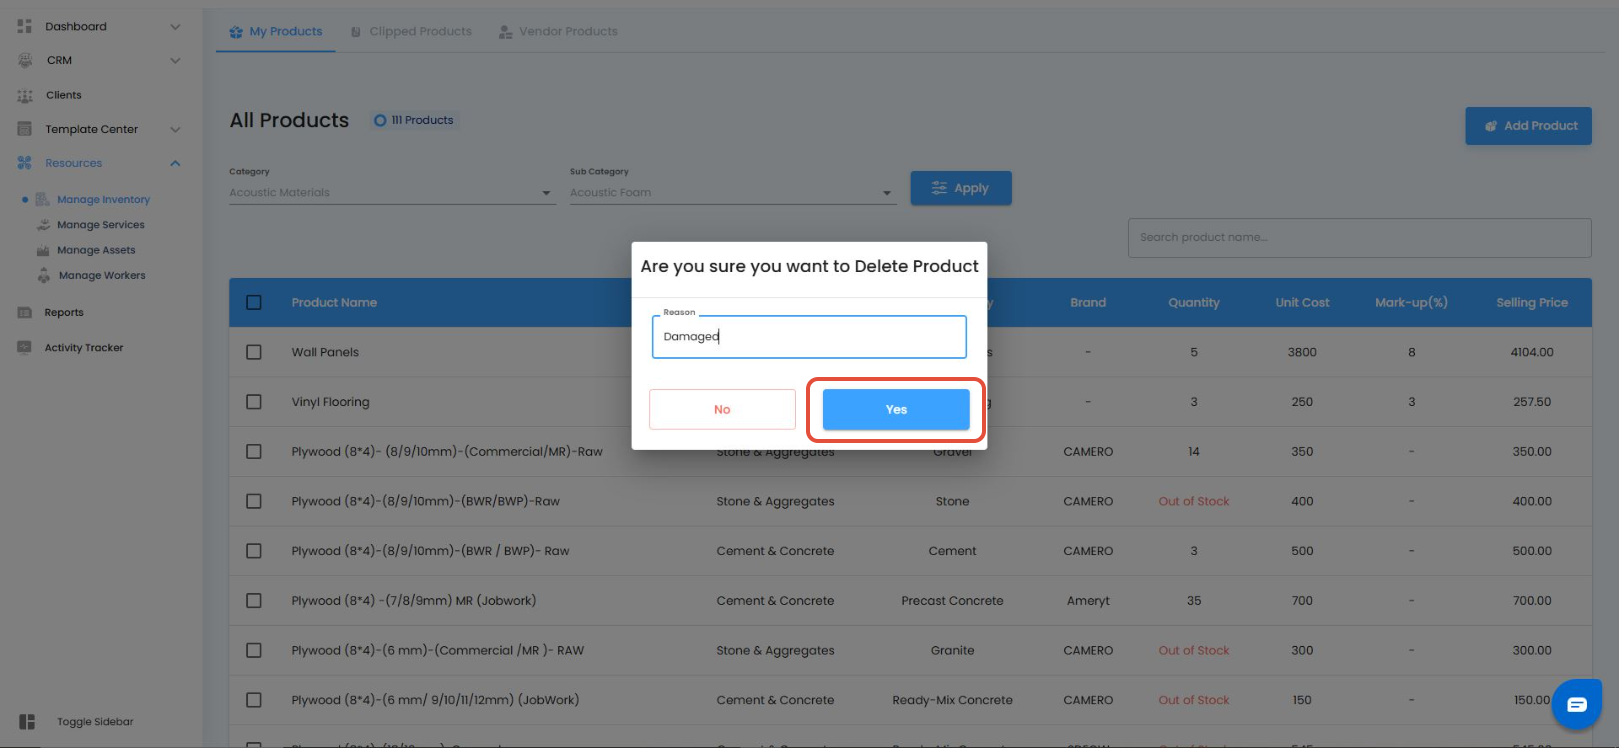Click the Clients icon in sidebar
The height and width of the screenshot is (748, 1619).
pyautogui.click(x=25, y=96)
